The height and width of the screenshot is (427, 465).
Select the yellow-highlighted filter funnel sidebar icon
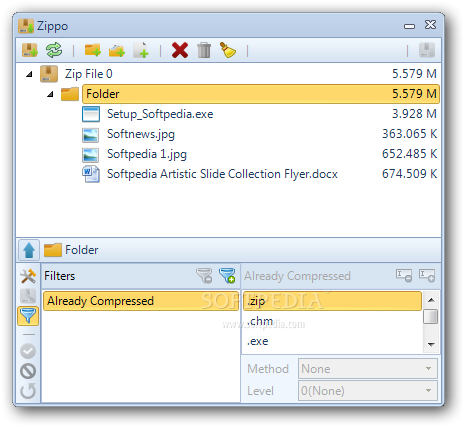[28, 316]
